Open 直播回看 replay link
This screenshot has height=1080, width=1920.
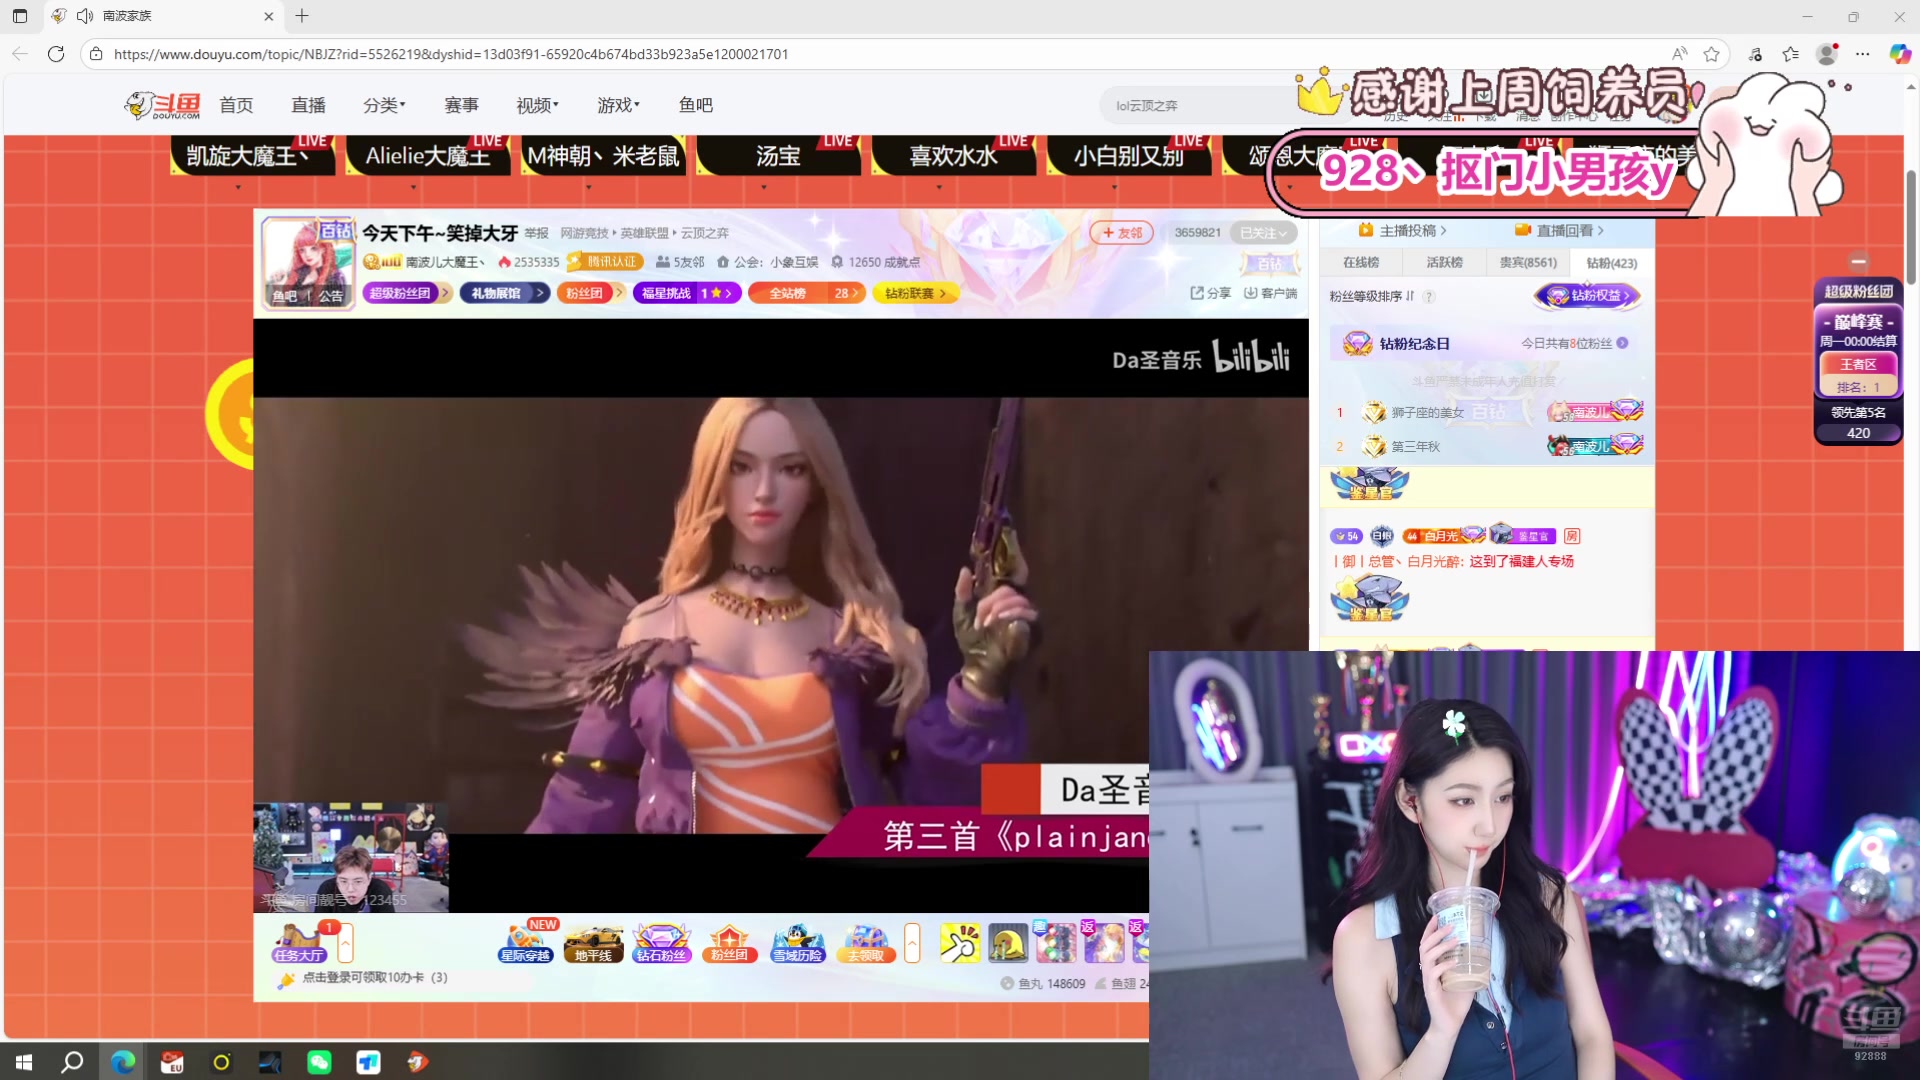click(1560, 231)
